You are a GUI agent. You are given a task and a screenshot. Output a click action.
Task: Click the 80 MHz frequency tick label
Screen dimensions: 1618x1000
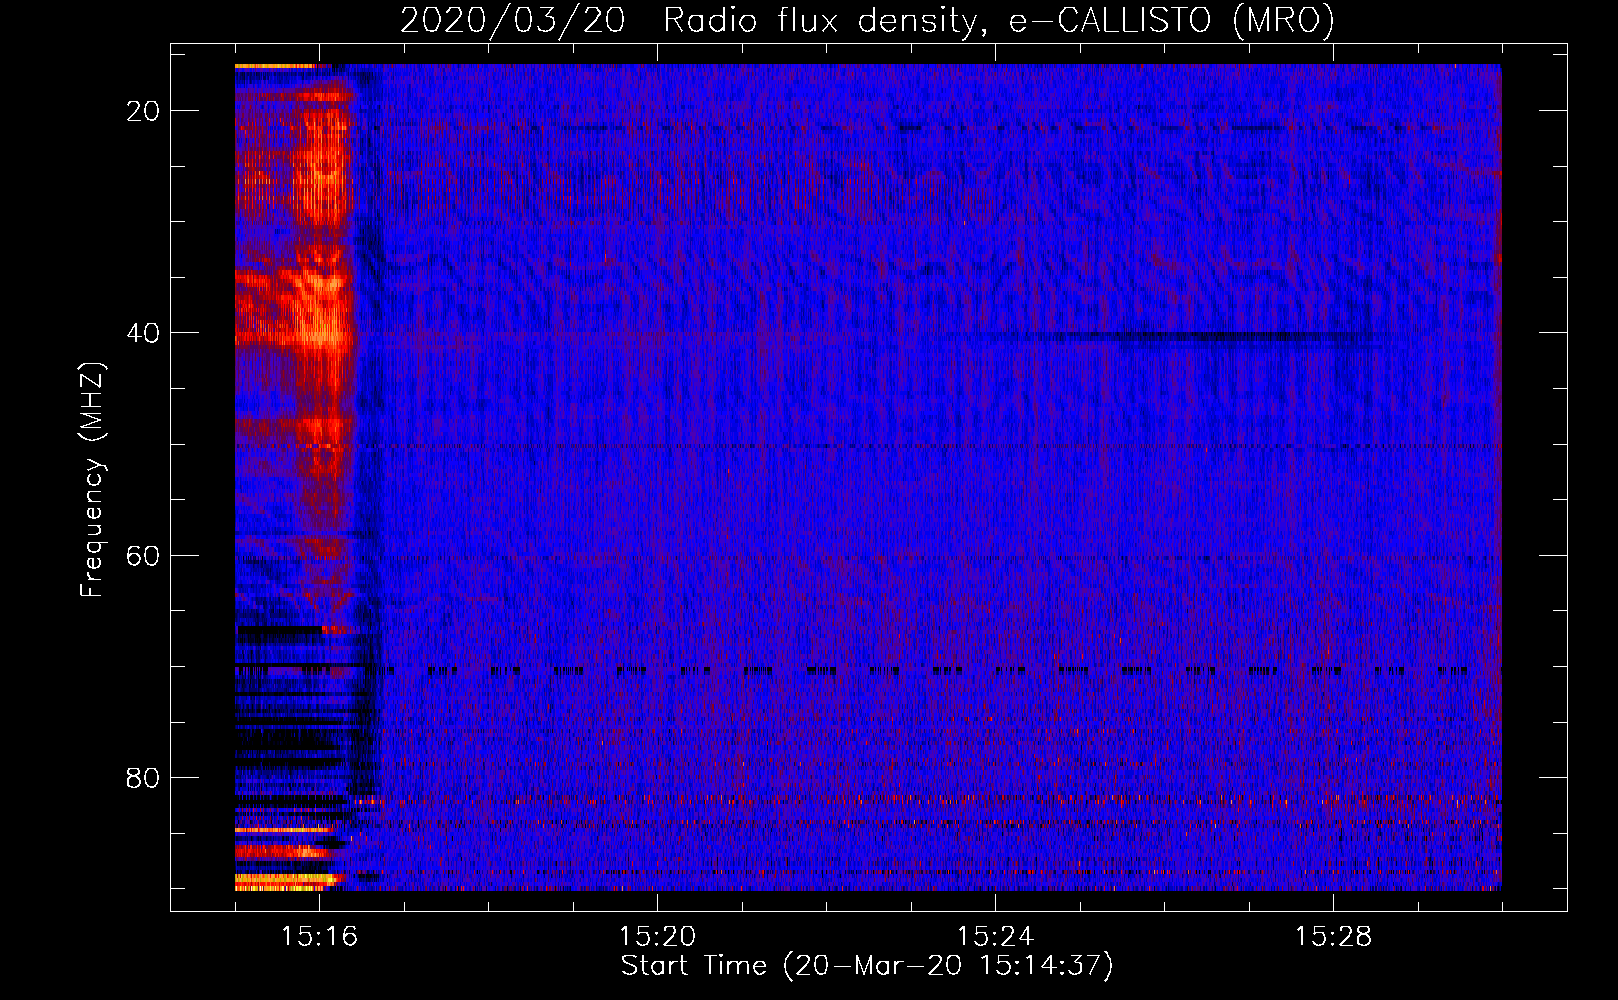click(x=143, y=777)
